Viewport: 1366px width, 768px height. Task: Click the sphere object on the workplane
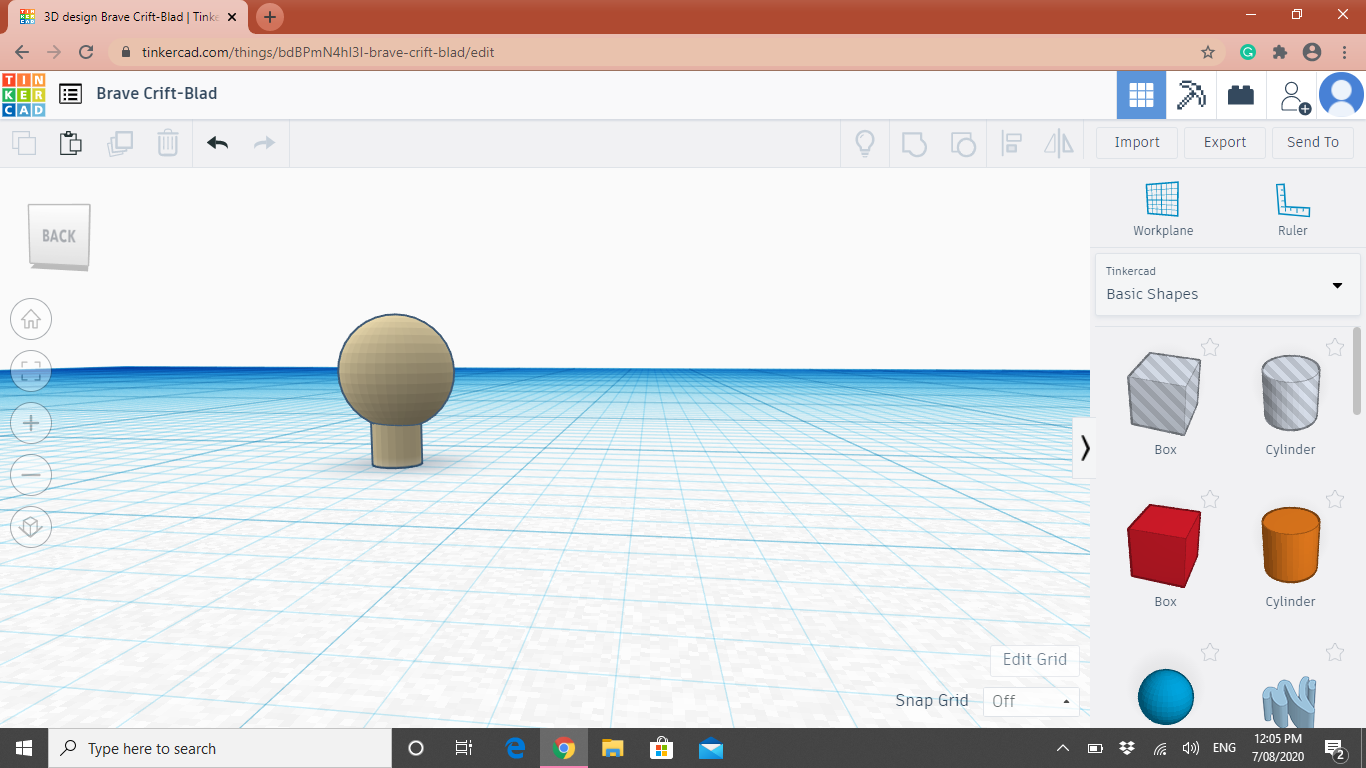point(396,370)
